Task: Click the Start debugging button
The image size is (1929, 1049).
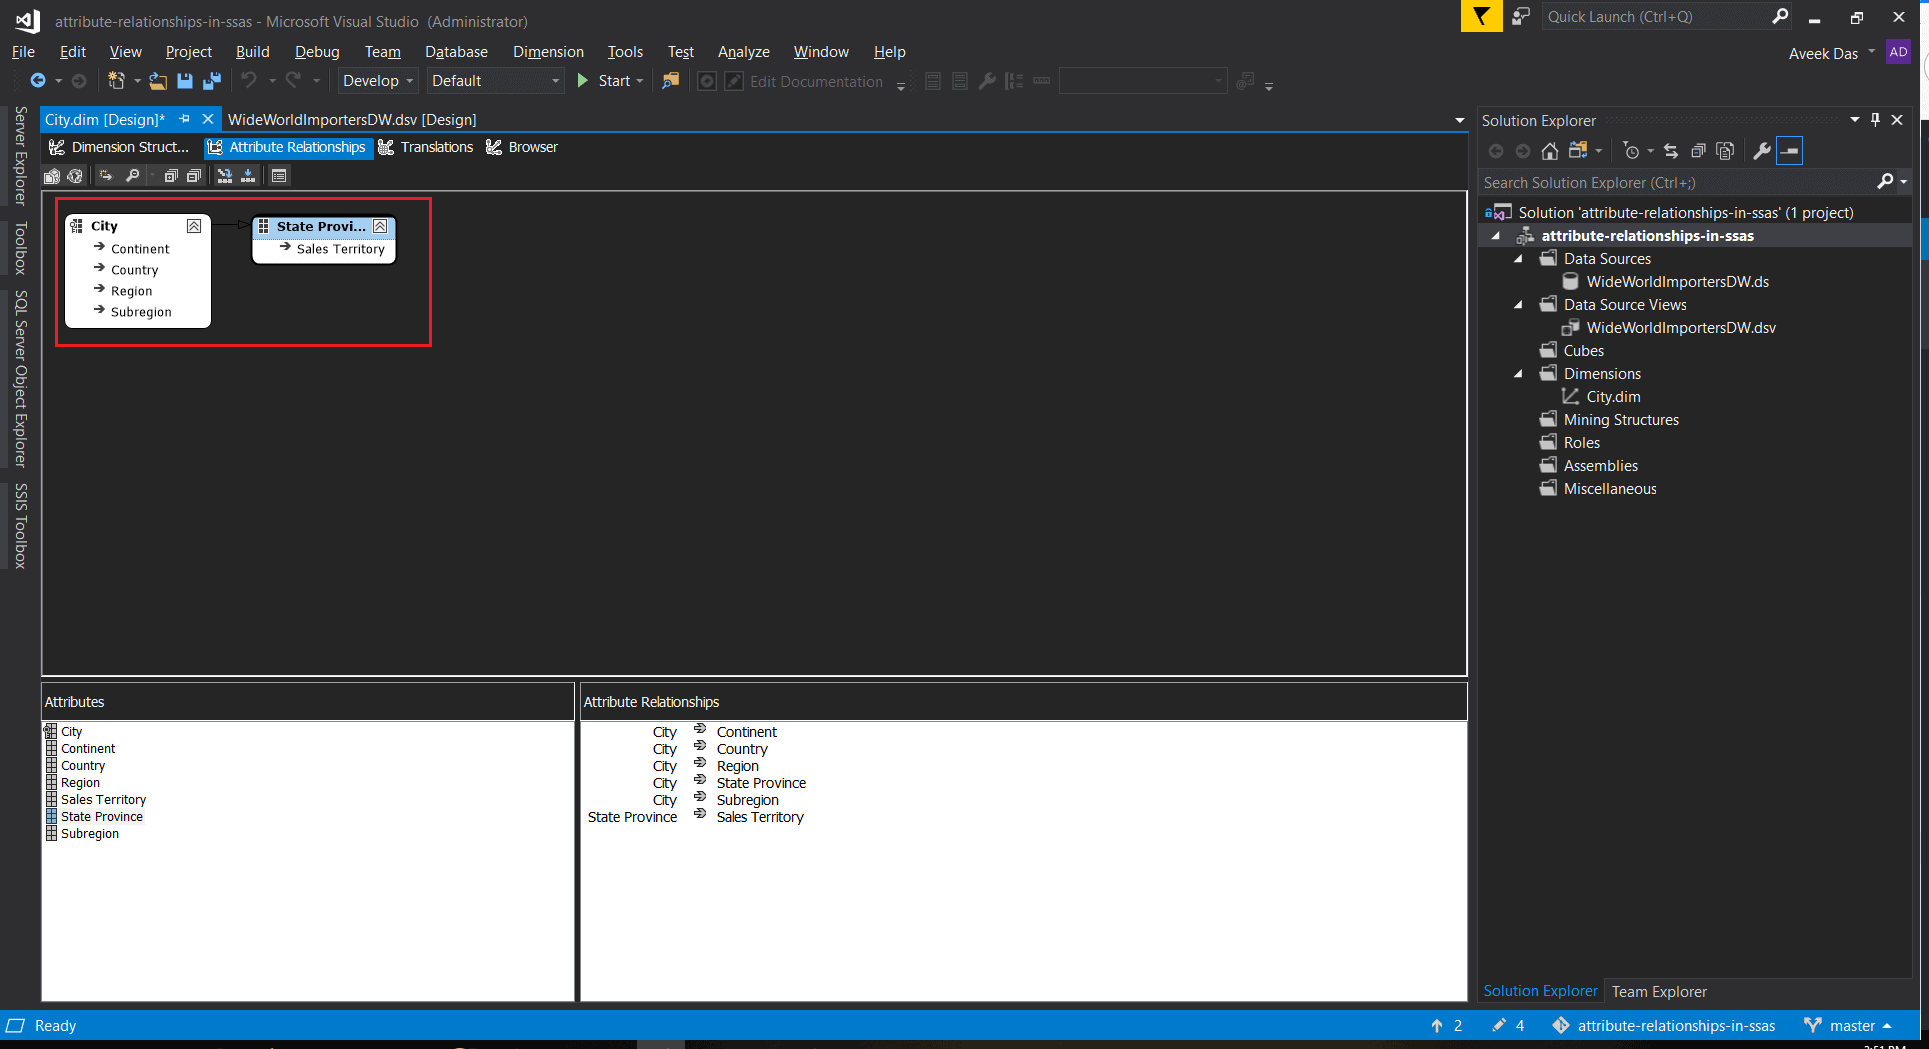Action: pos(605,81)
